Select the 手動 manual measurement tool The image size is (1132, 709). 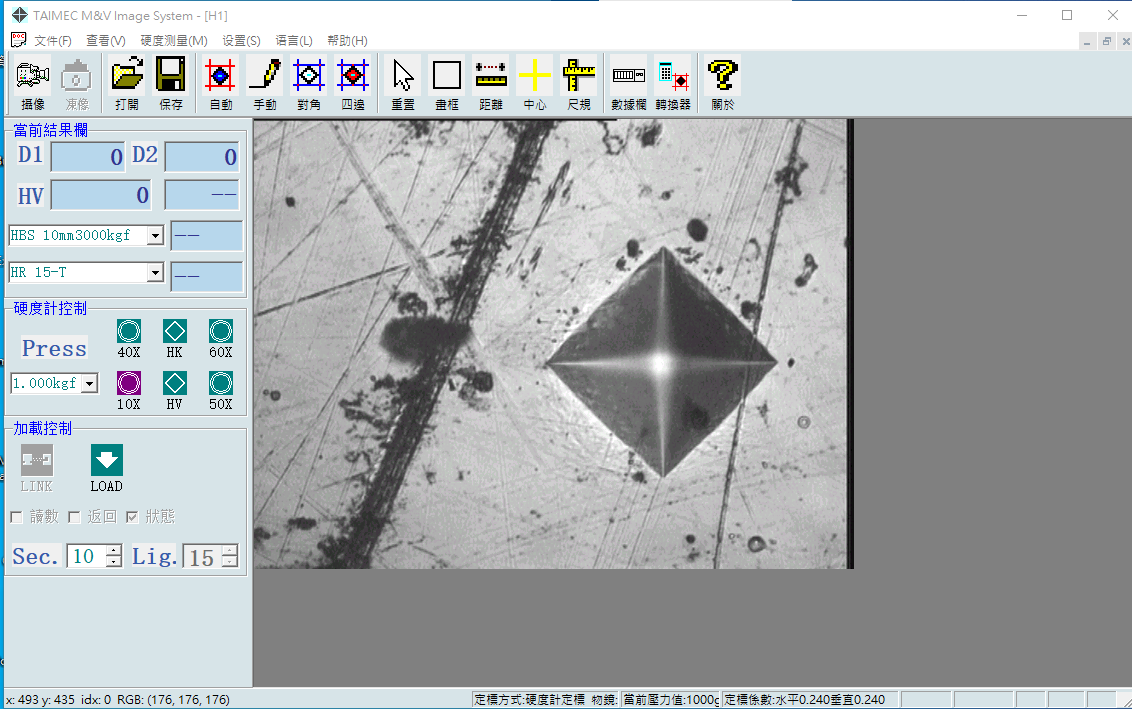[265, 82]
